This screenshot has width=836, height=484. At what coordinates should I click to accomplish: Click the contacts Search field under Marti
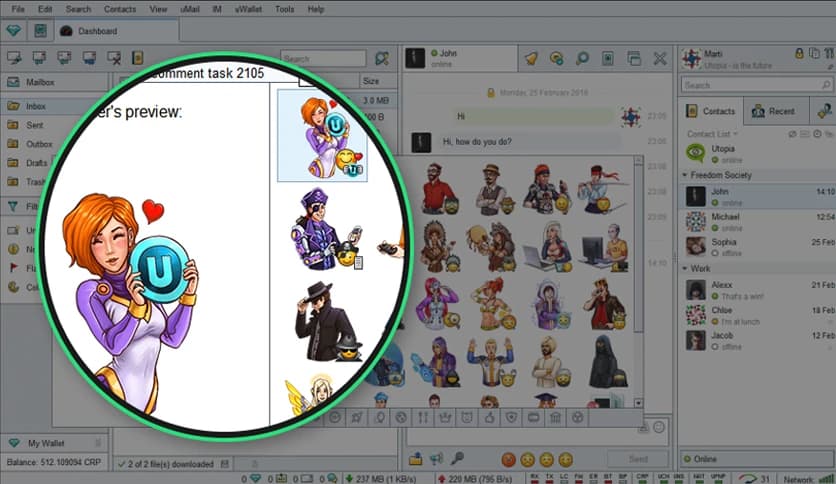tap(757, 85)
